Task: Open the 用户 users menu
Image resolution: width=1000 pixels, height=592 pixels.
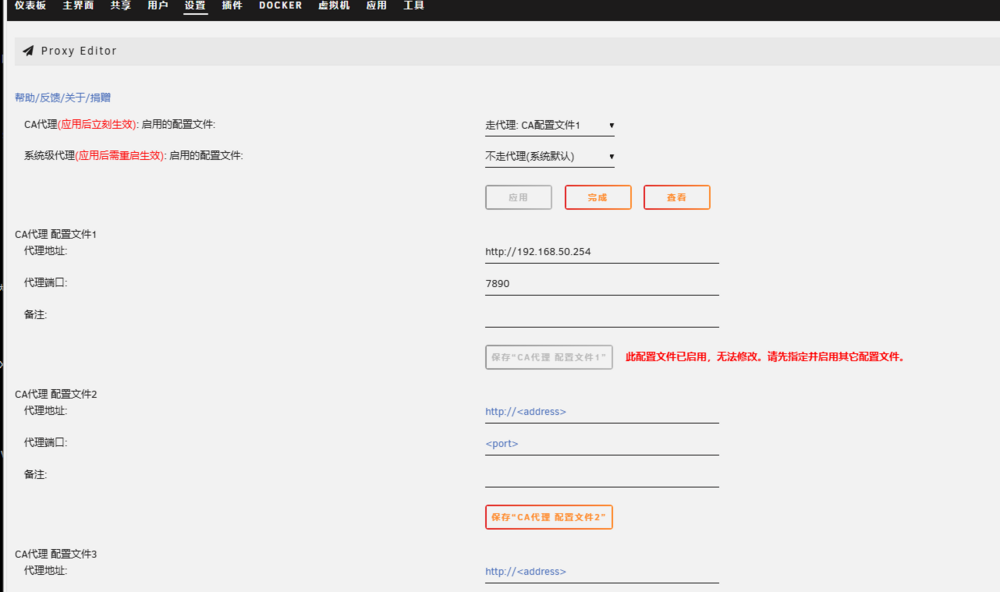Action: tap(158, 6)
